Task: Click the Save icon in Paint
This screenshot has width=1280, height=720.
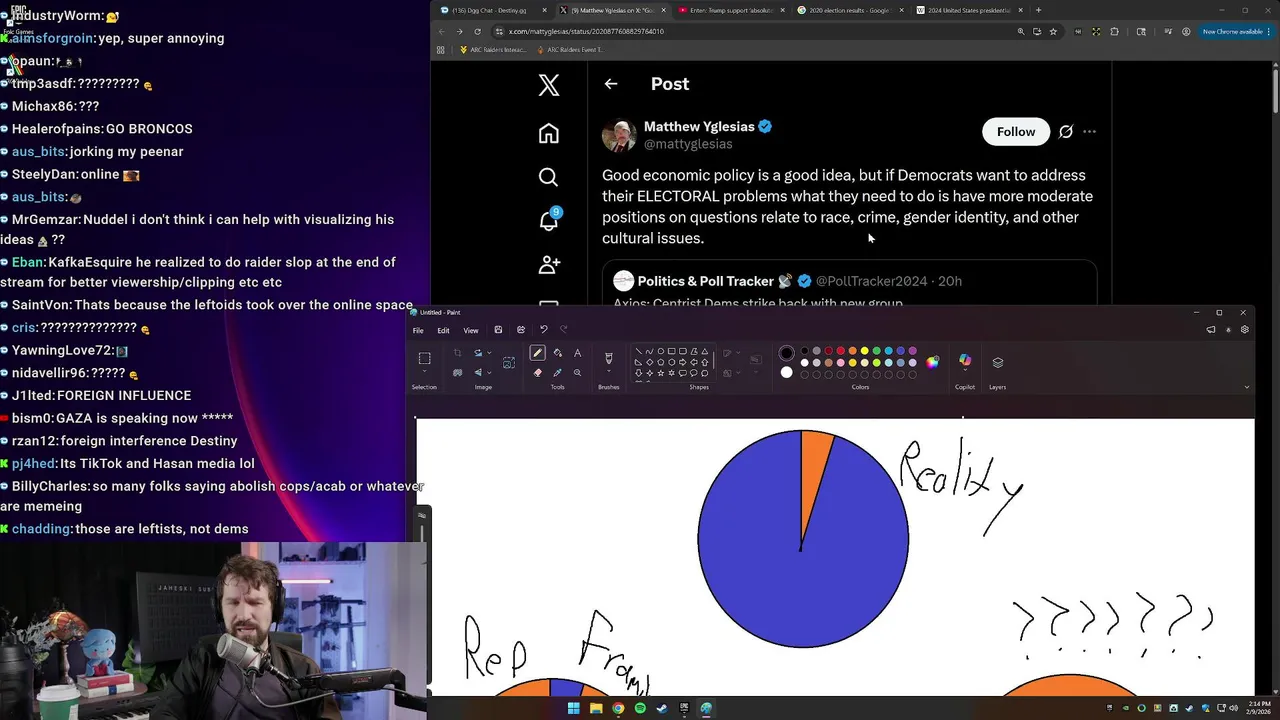Action: click(x=498, y=330)
